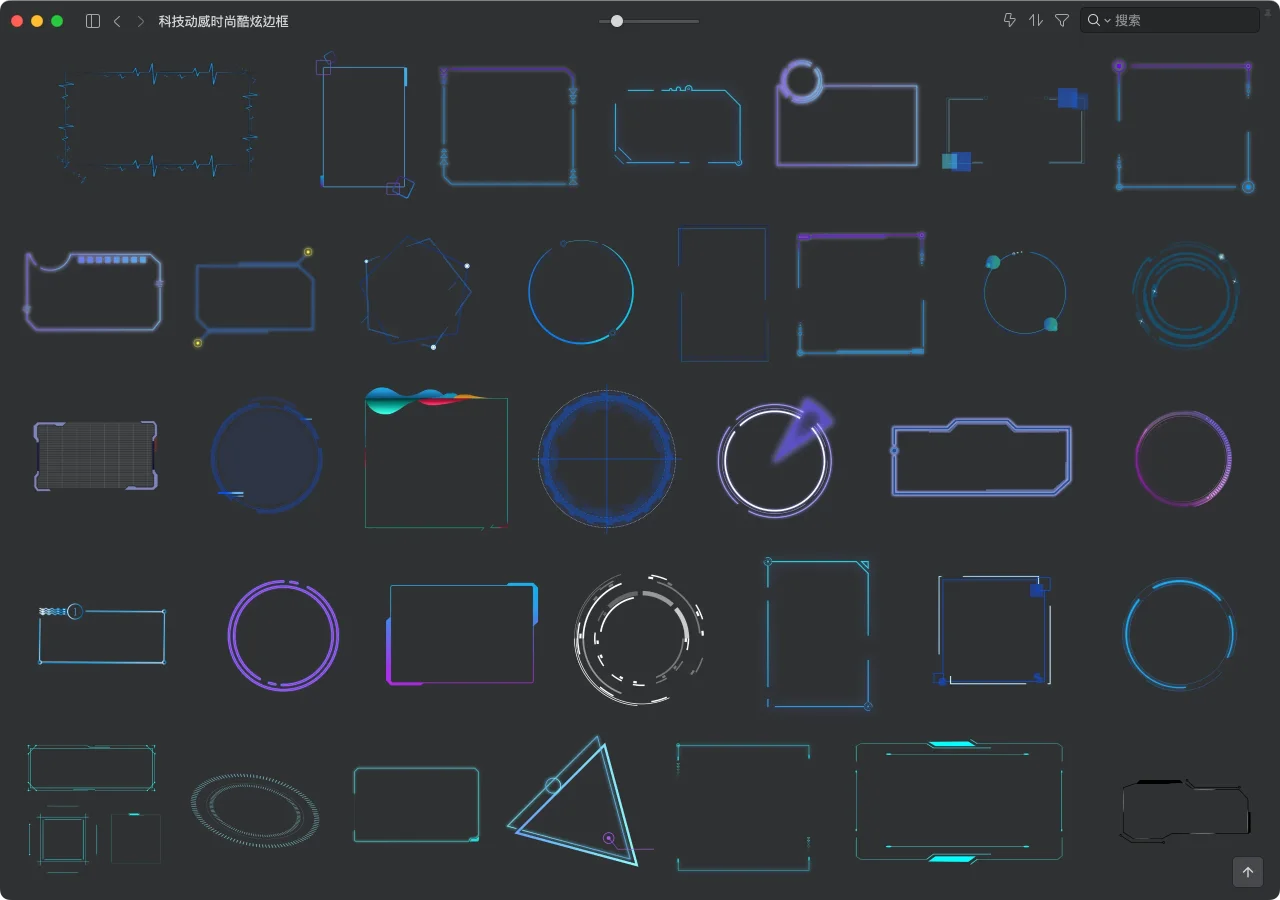
Task: Click the folder title 科技动感时尚酷炫边框
Action: (x=223, y=21)
